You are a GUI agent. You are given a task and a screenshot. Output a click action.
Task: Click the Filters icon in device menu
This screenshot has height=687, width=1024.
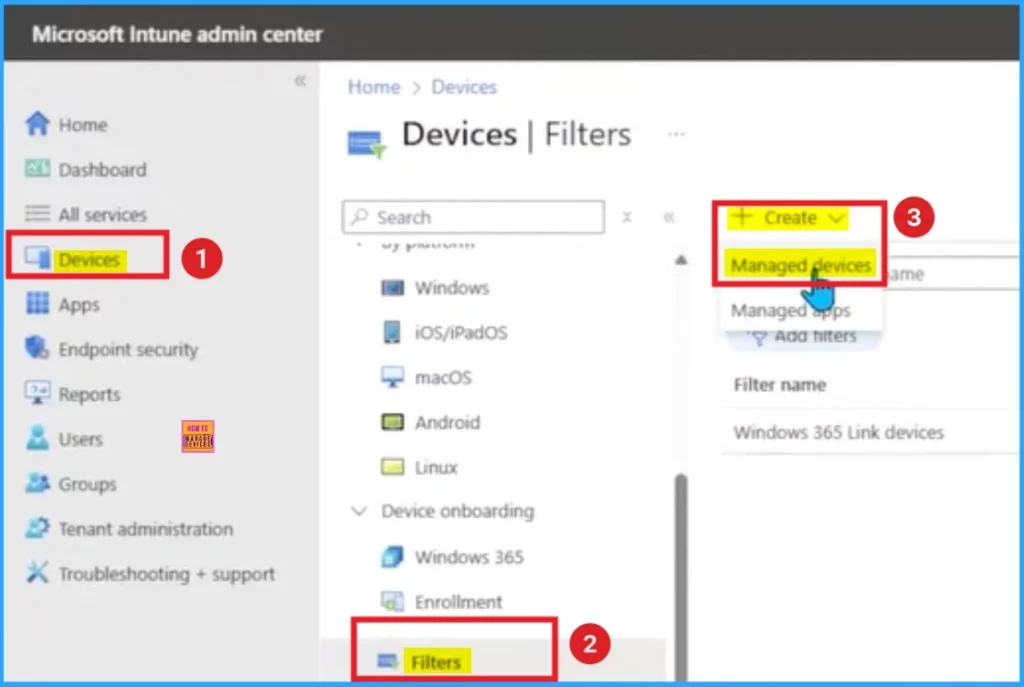[x=387, y=662]
